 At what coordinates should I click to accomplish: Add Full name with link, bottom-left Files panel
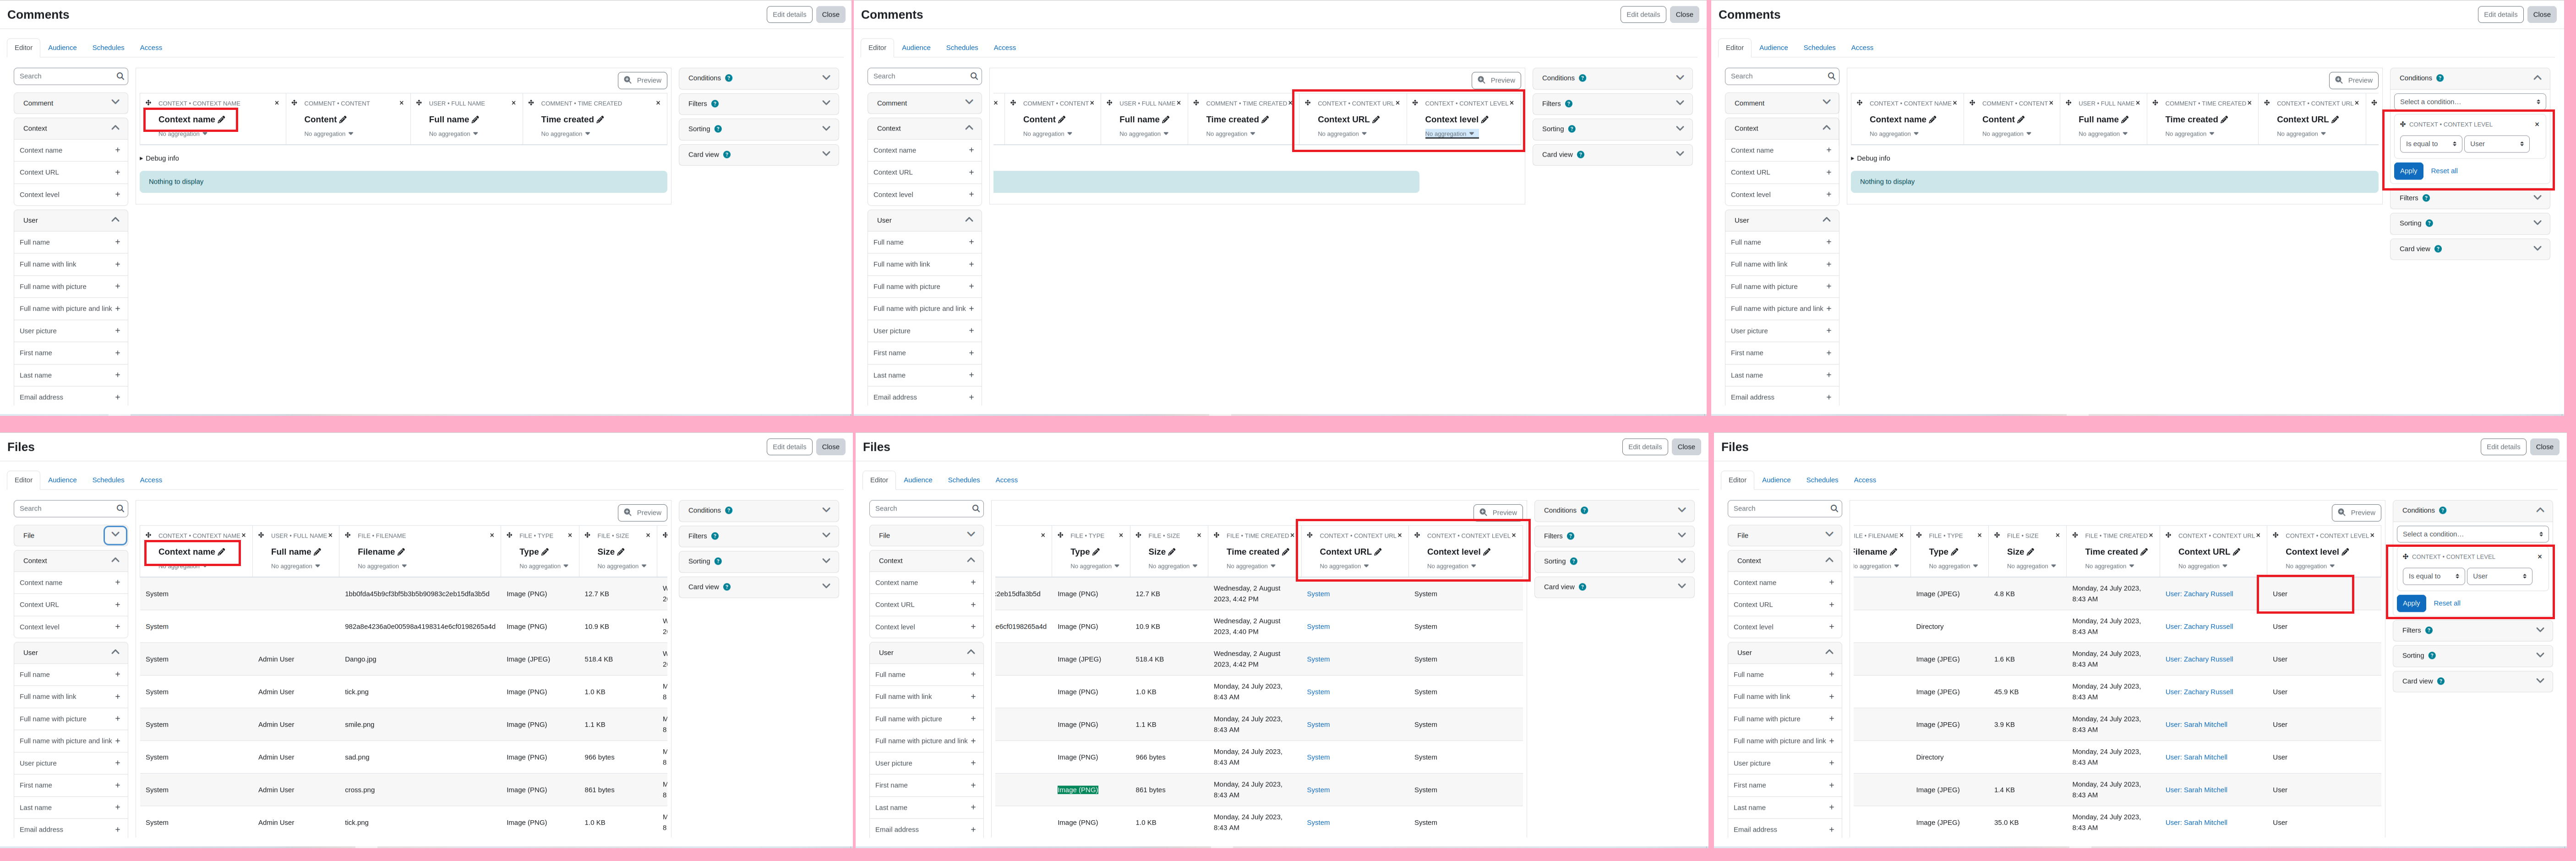[117, 697]
